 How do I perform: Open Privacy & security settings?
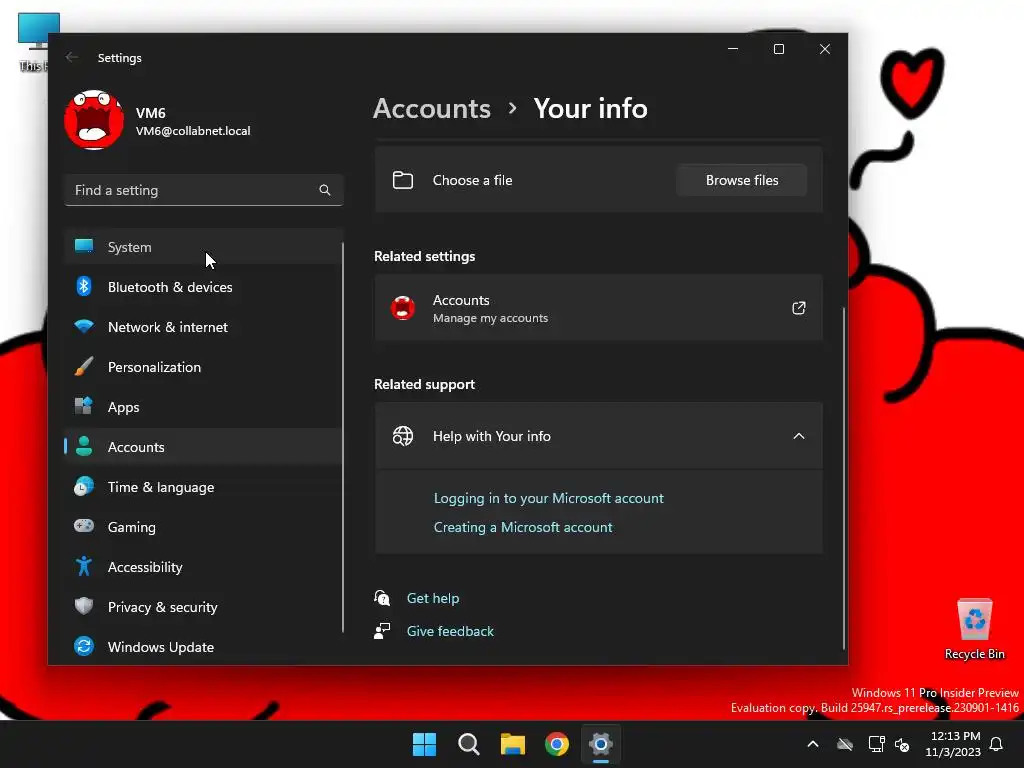pos(203,607)
